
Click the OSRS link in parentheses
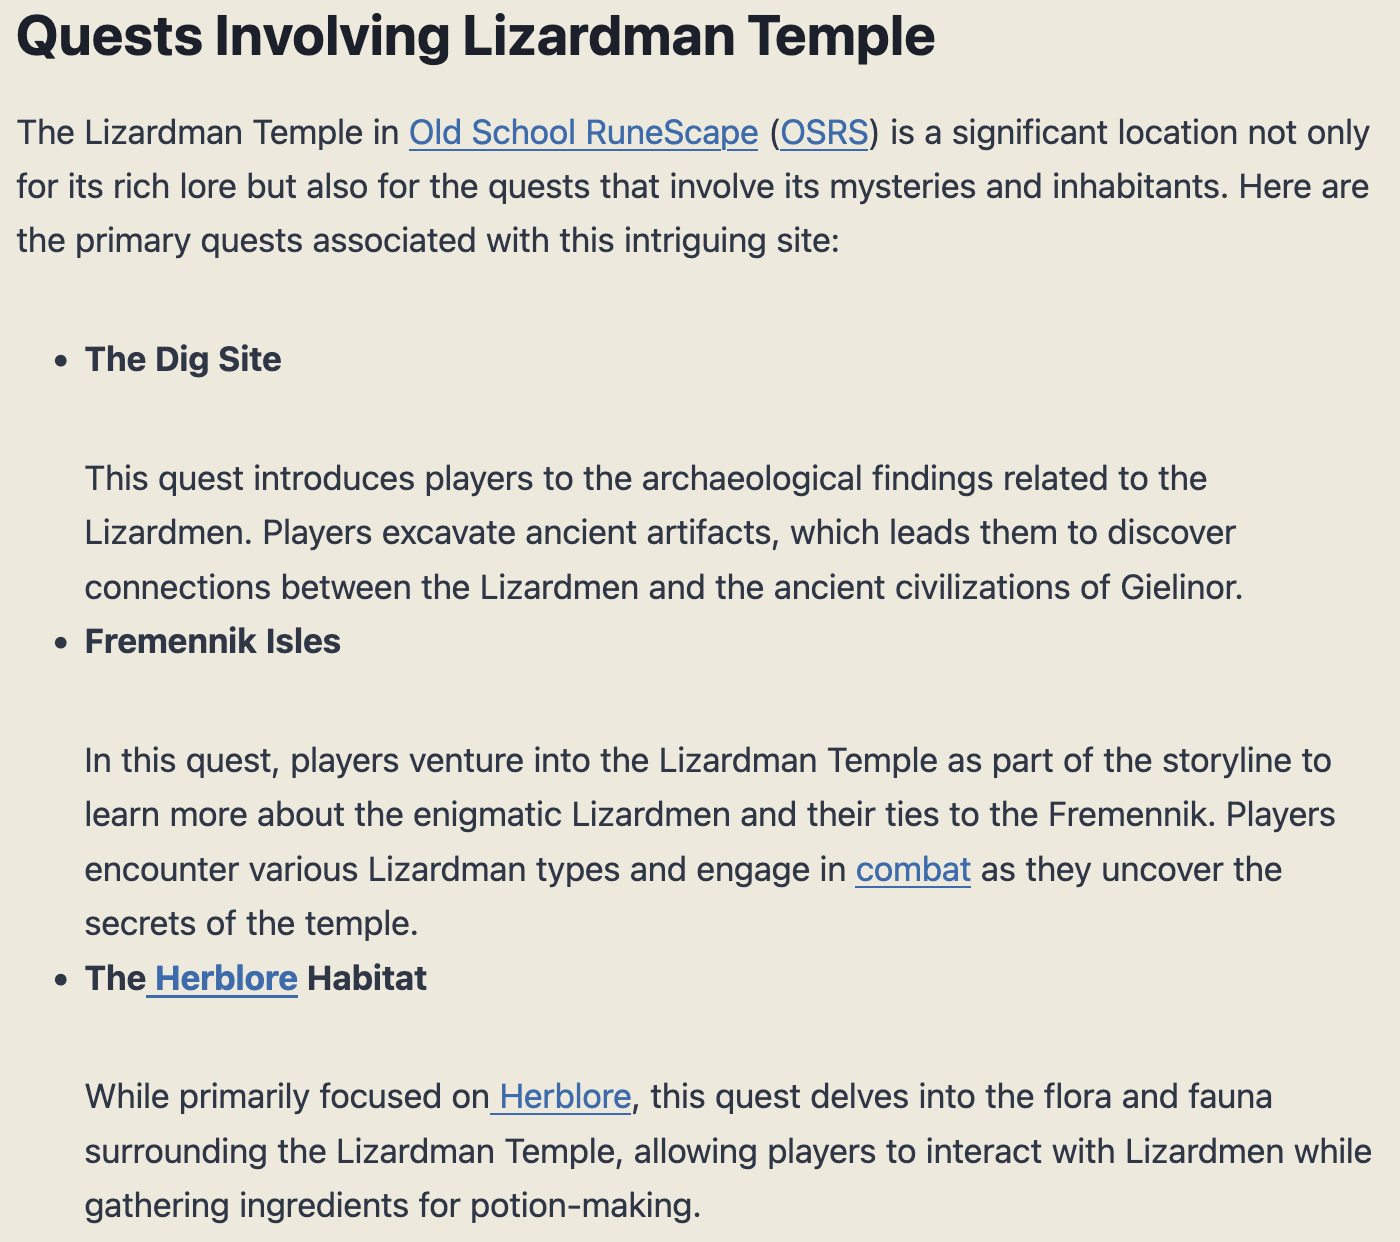click(824, 133)
